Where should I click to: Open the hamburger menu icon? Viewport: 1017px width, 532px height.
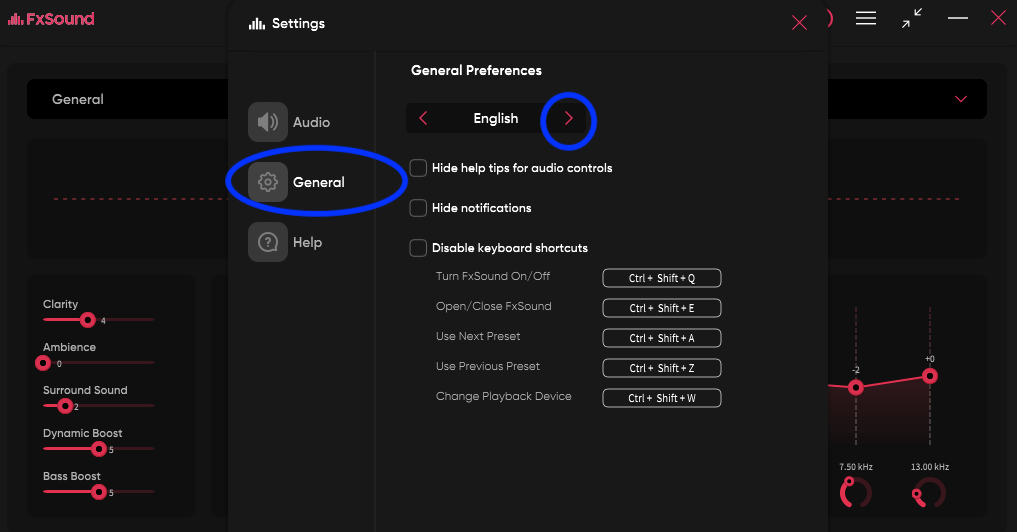866,18
